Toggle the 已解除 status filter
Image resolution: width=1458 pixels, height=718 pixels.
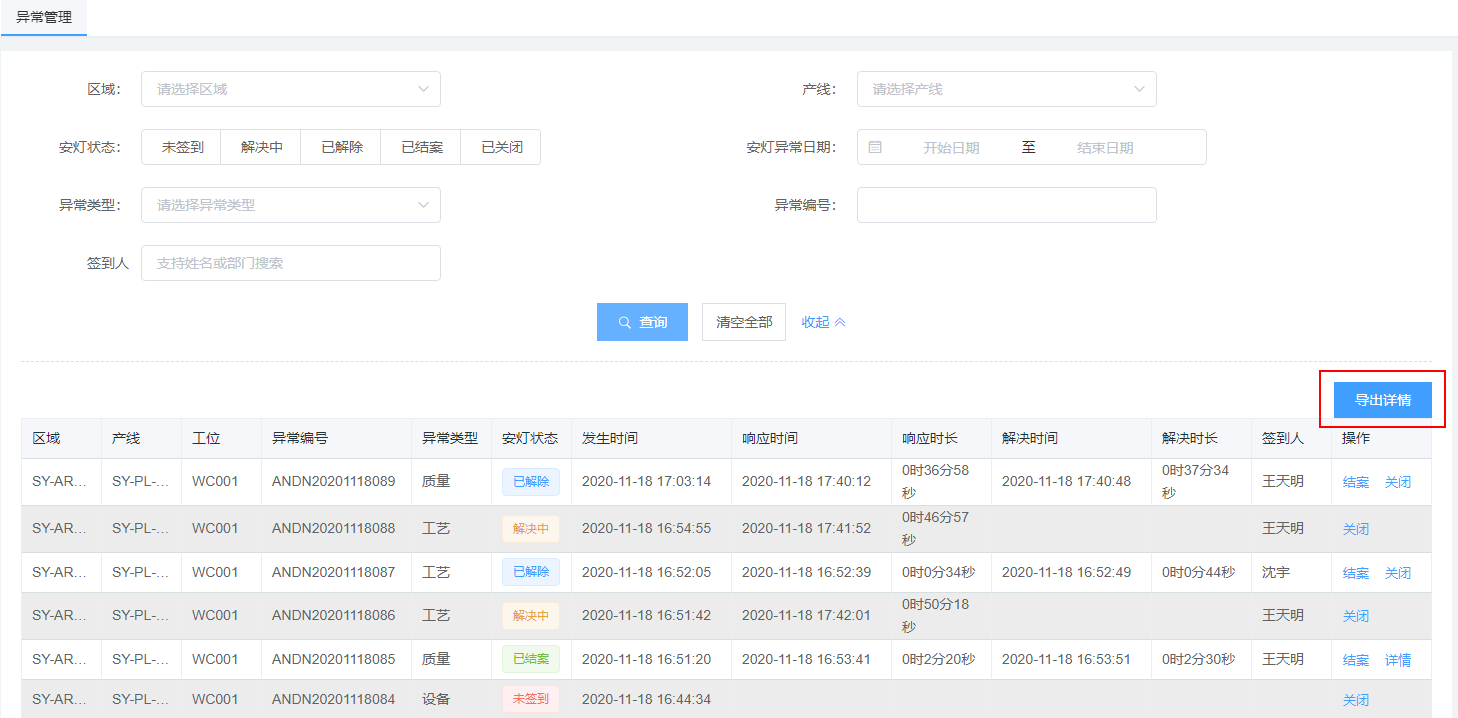pos(341,147)
